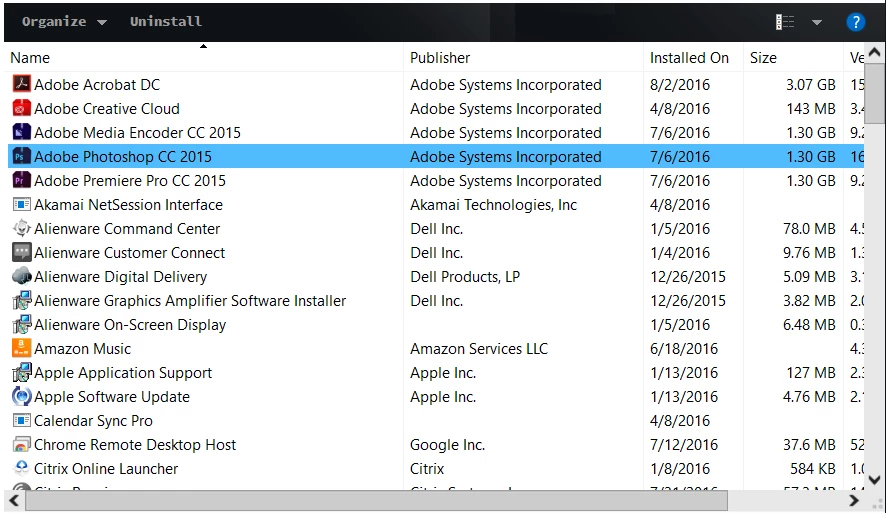Select the Citrix Online Launcher name
The height and width of the screenshot is (513, 886).
[106, 468]
